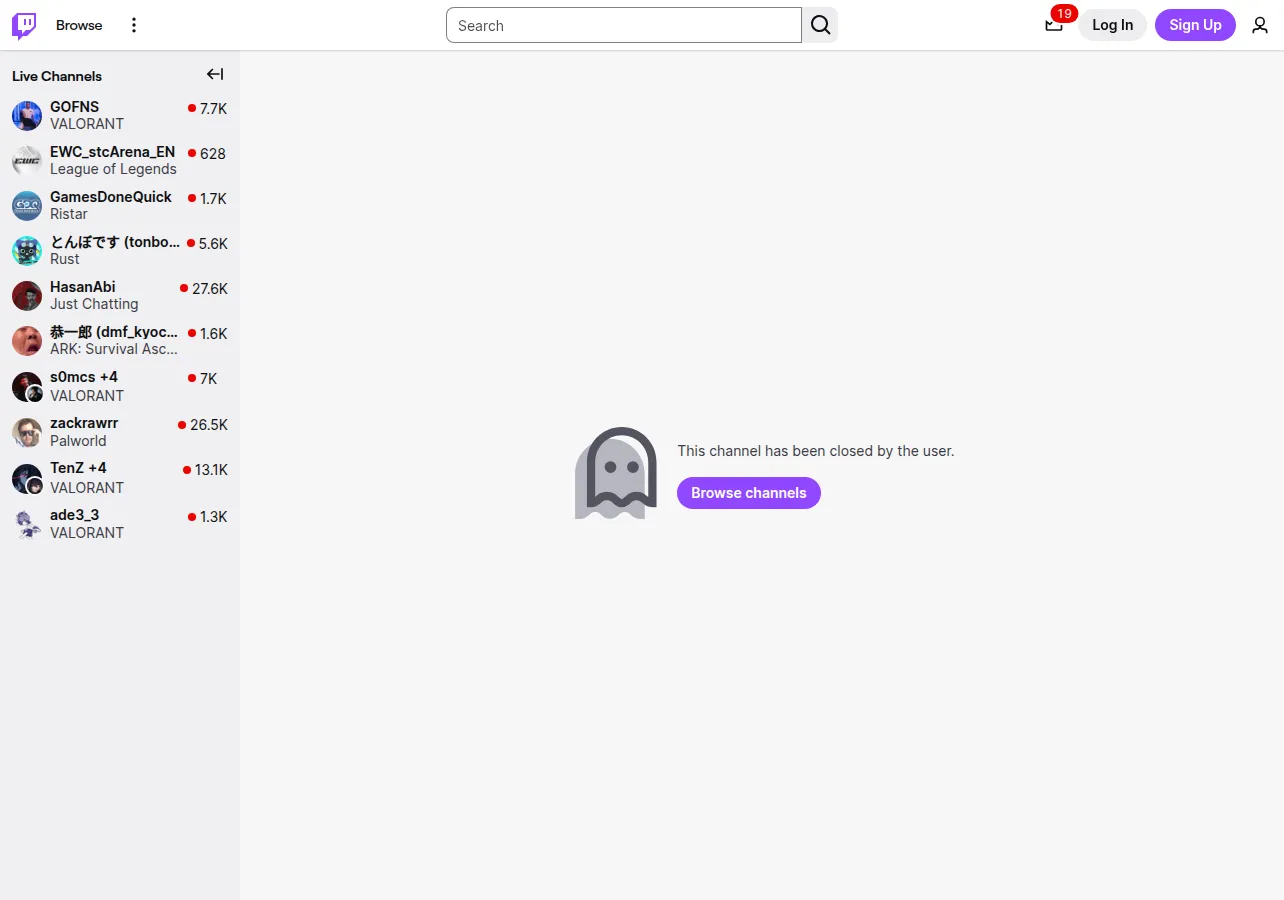Open the GOFNS channel name link
The height and width of the screenshot is (900, 1284).
(75, 107)
